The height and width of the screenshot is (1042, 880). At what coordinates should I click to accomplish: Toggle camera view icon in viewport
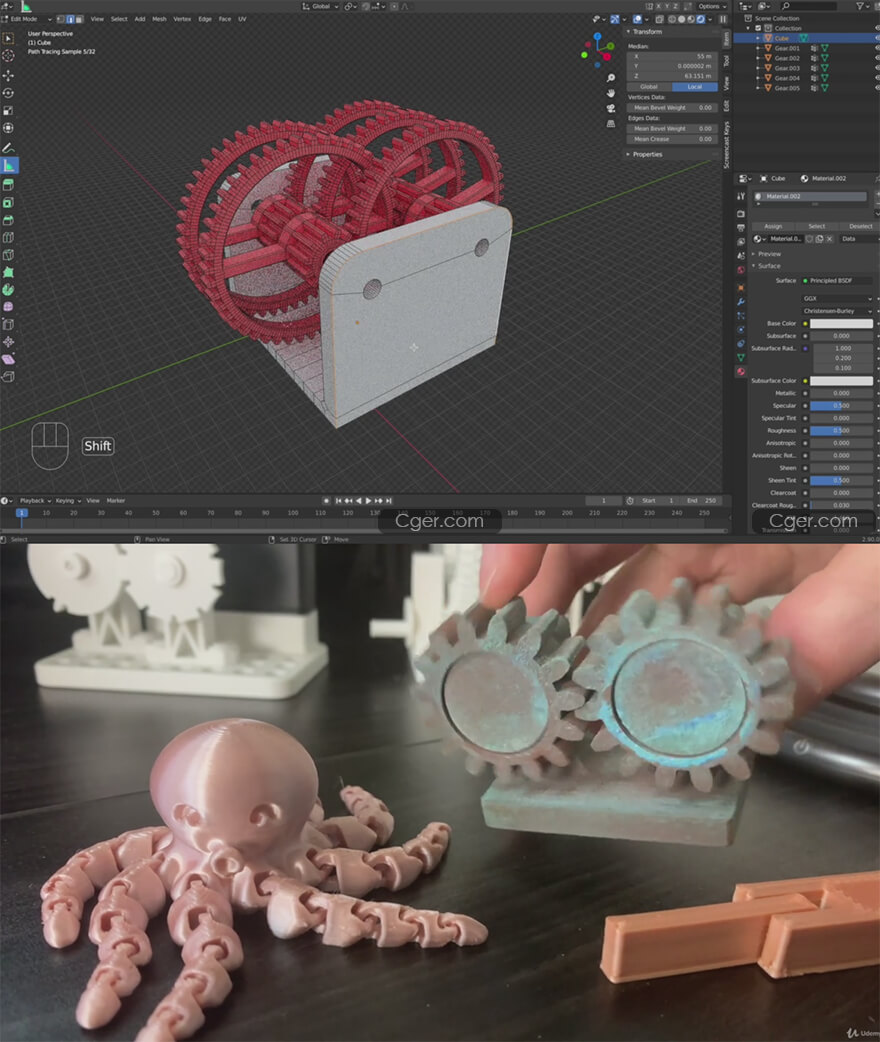click(x=611, y=108)
